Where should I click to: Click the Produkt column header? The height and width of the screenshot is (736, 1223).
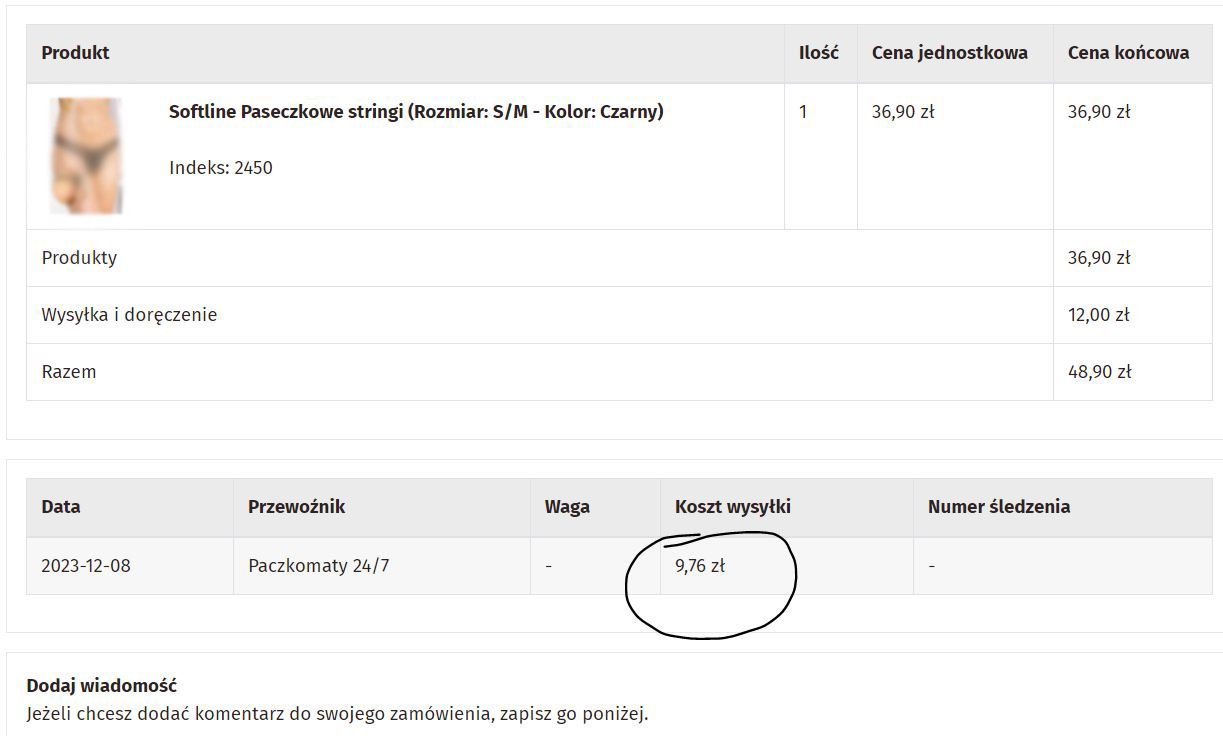(x=75, y=52)
